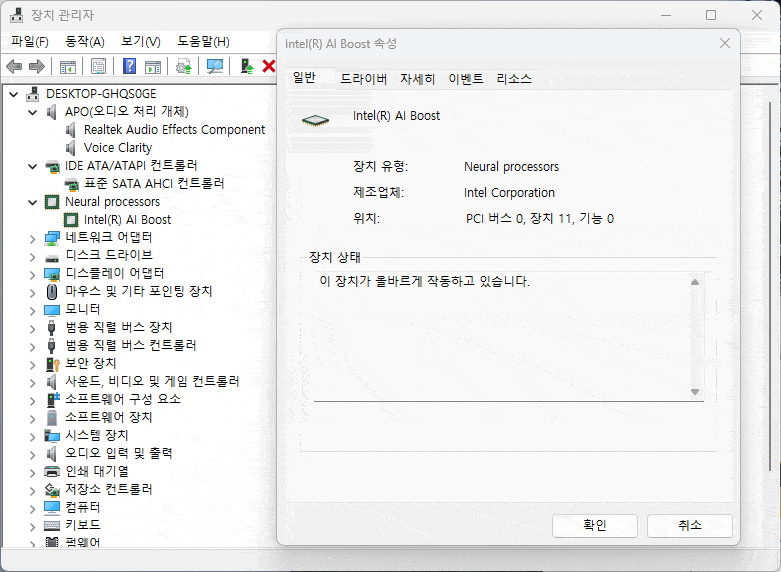Click the Scan for hardware changes monitor icon
Image resolution: width=781 pixels, height=572 pixels.
215,66
